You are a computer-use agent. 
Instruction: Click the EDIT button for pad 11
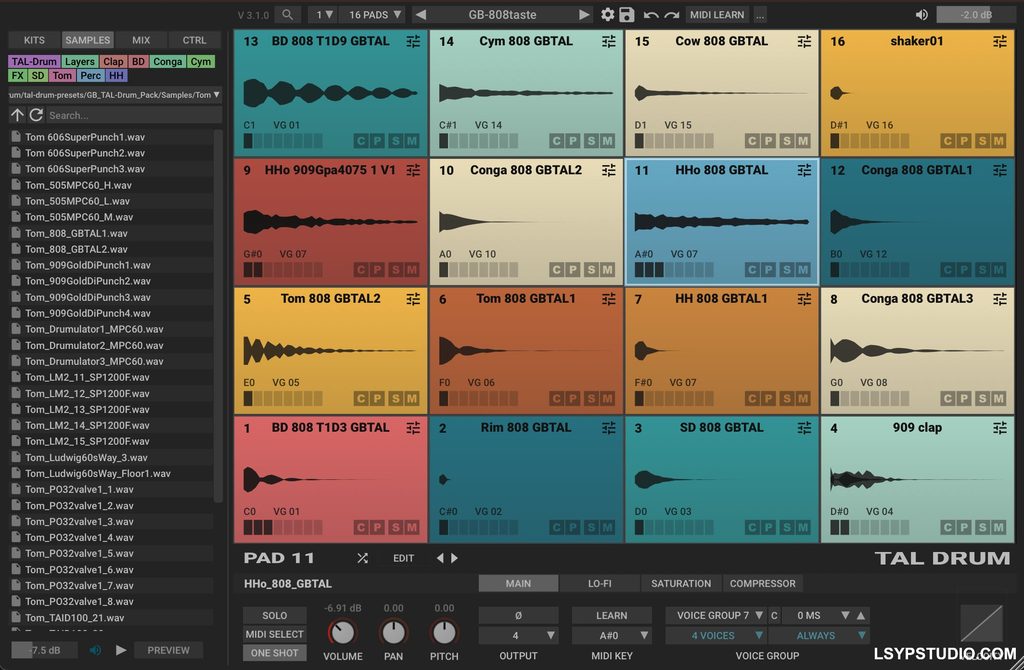[x=404, y=558]
